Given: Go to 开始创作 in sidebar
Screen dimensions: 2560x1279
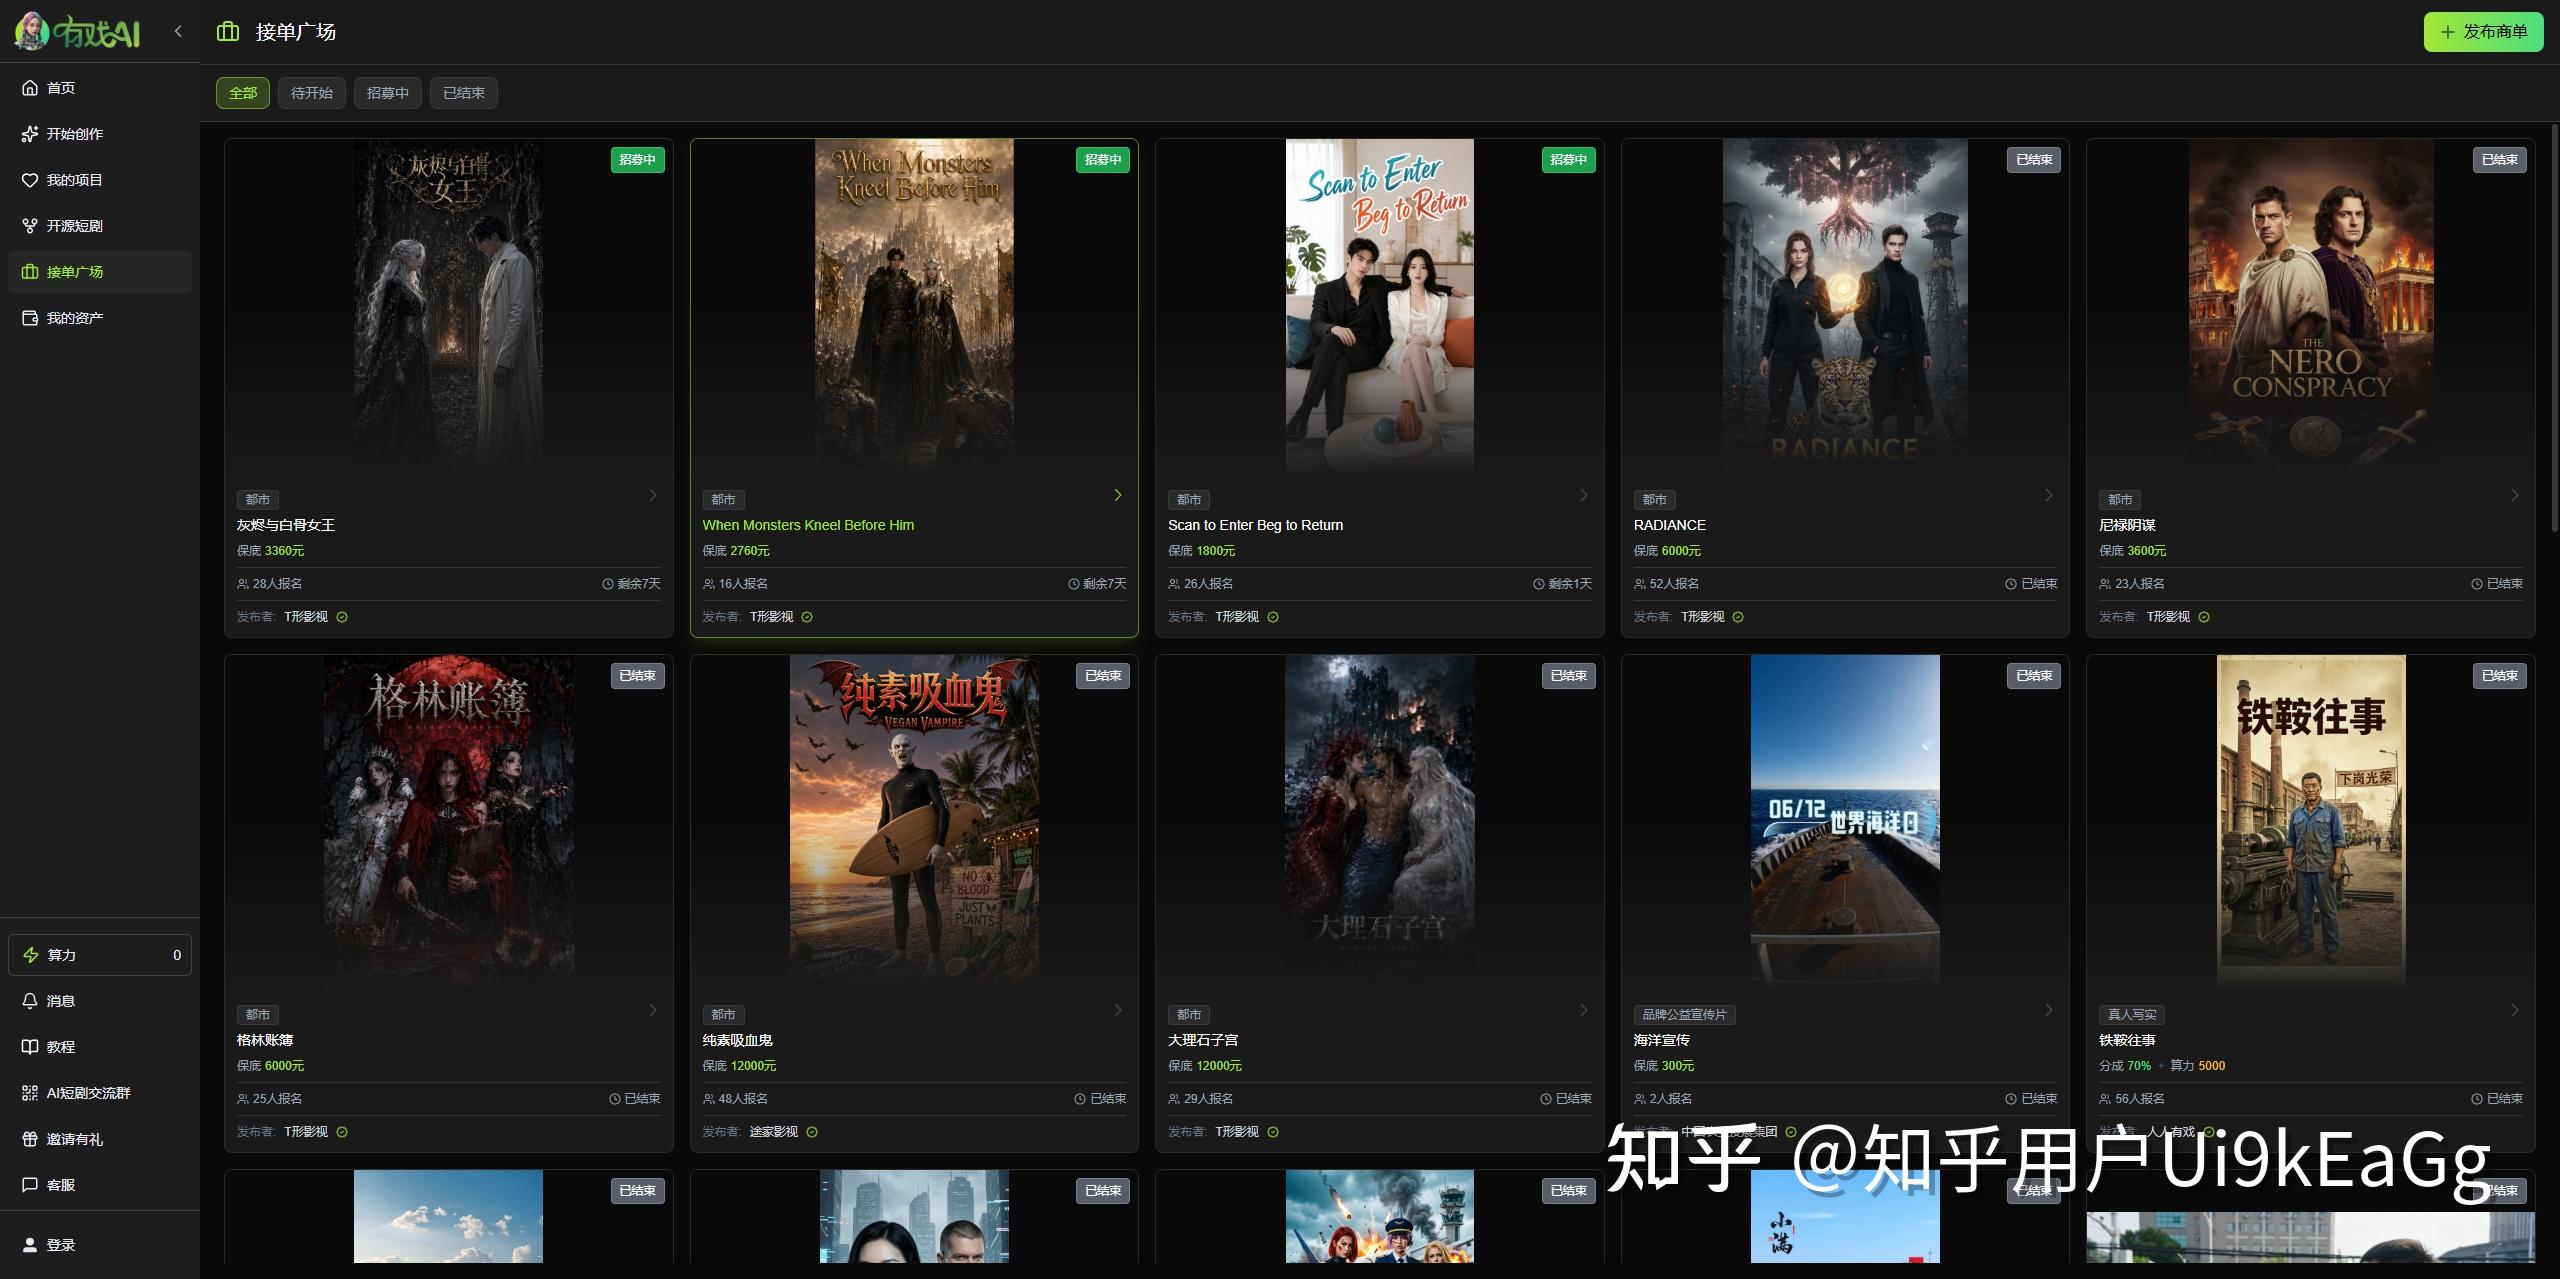Looking at the screenshot, I should pos(100,134).
